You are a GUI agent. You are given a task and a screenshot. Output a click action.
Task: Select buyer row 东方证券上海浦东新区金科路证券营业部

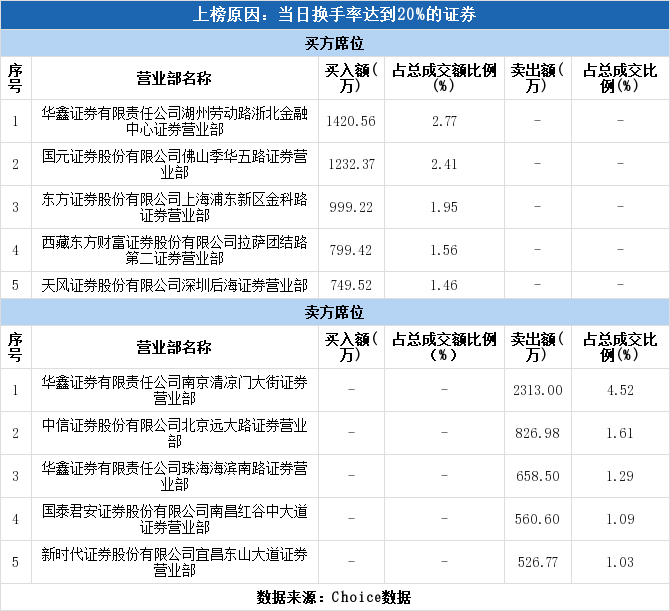335,207
